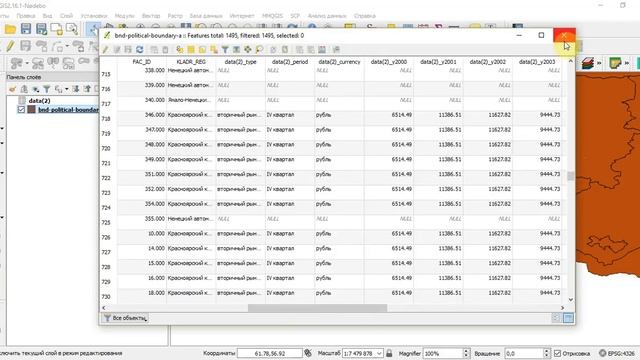Screen dimensions: 640x360
Task: Open the Справка menu
Action: coord(364,16)
